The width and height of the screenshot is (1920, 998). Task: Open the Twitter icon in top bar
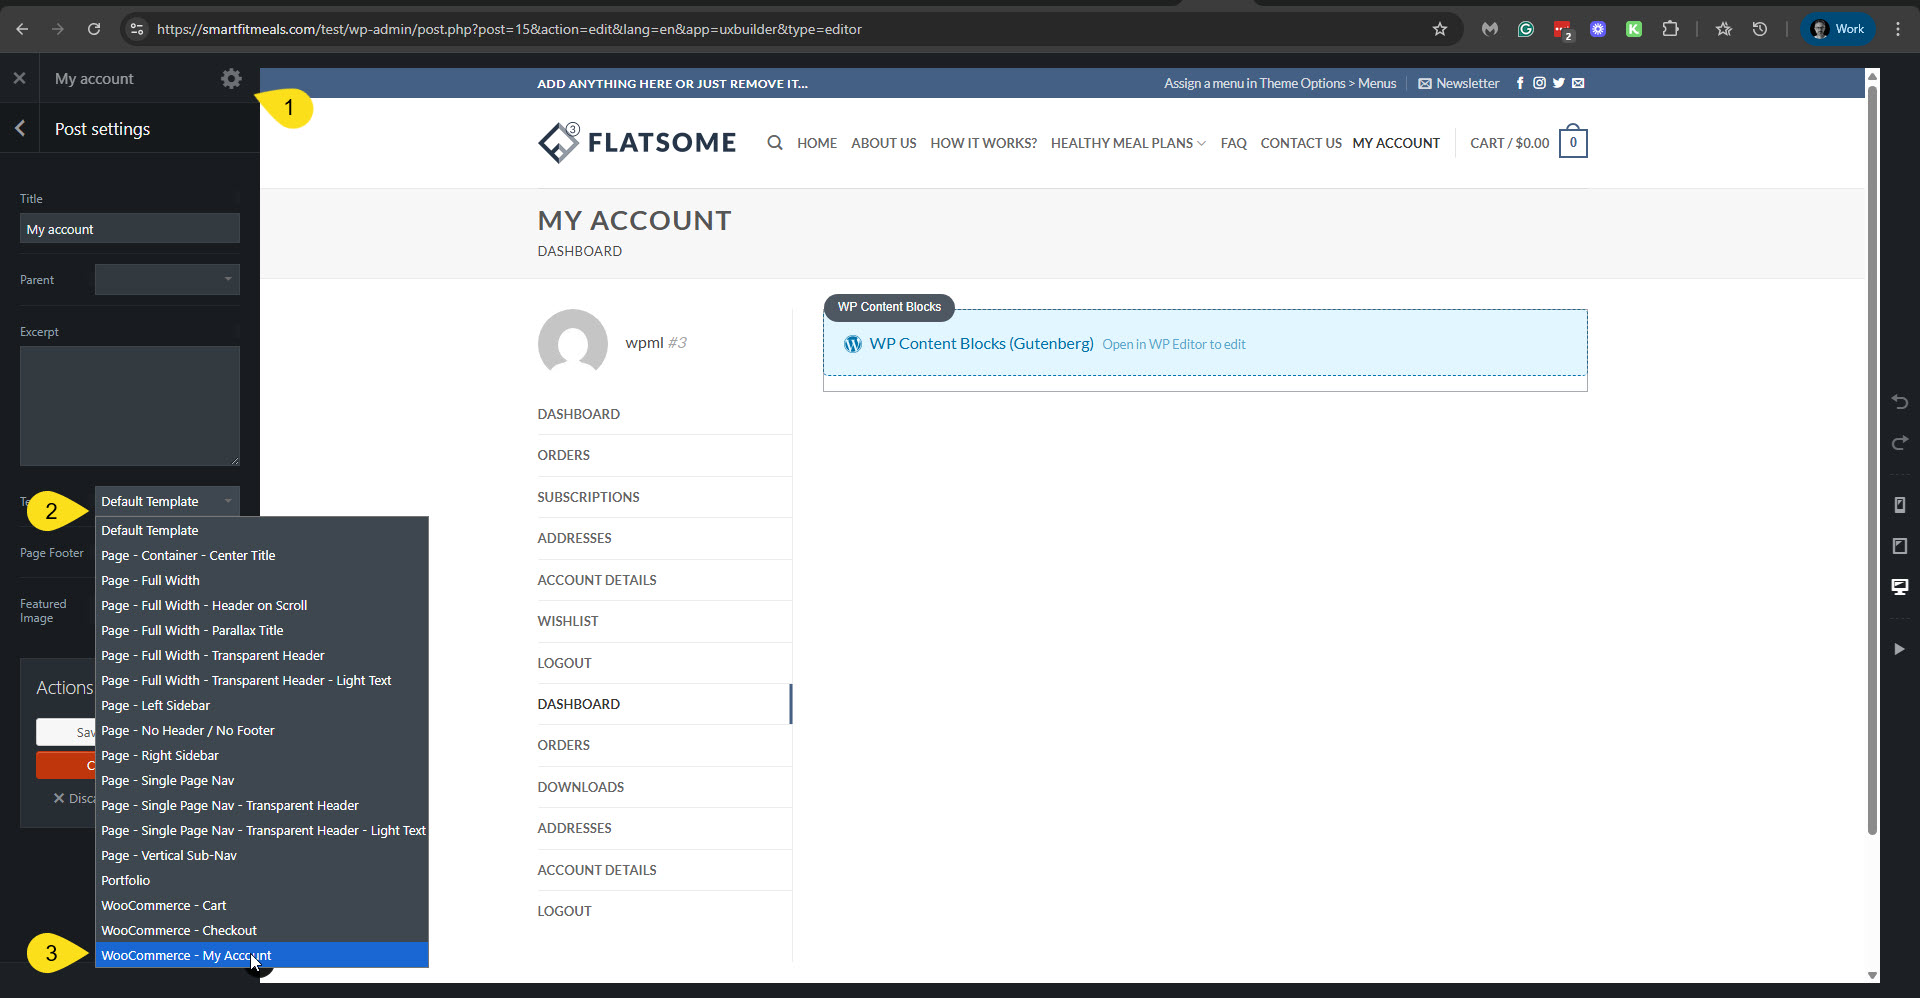point(1559,83)
